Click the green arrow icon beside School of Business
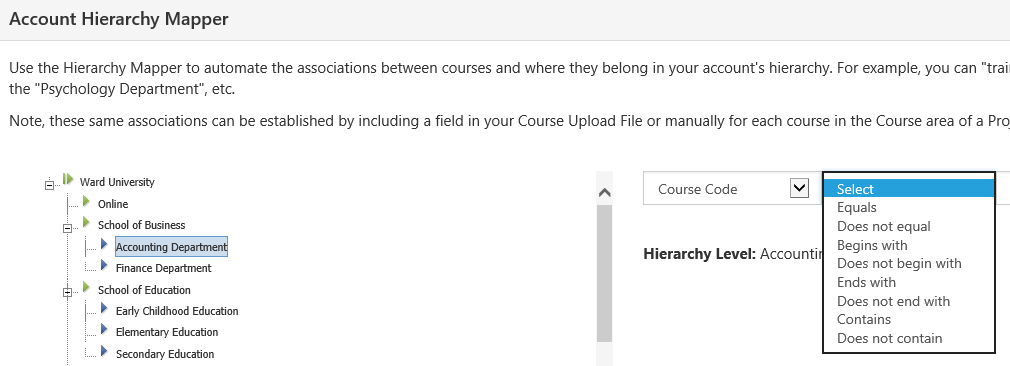This screenshot has width=1010, height=366. [86, 222]
